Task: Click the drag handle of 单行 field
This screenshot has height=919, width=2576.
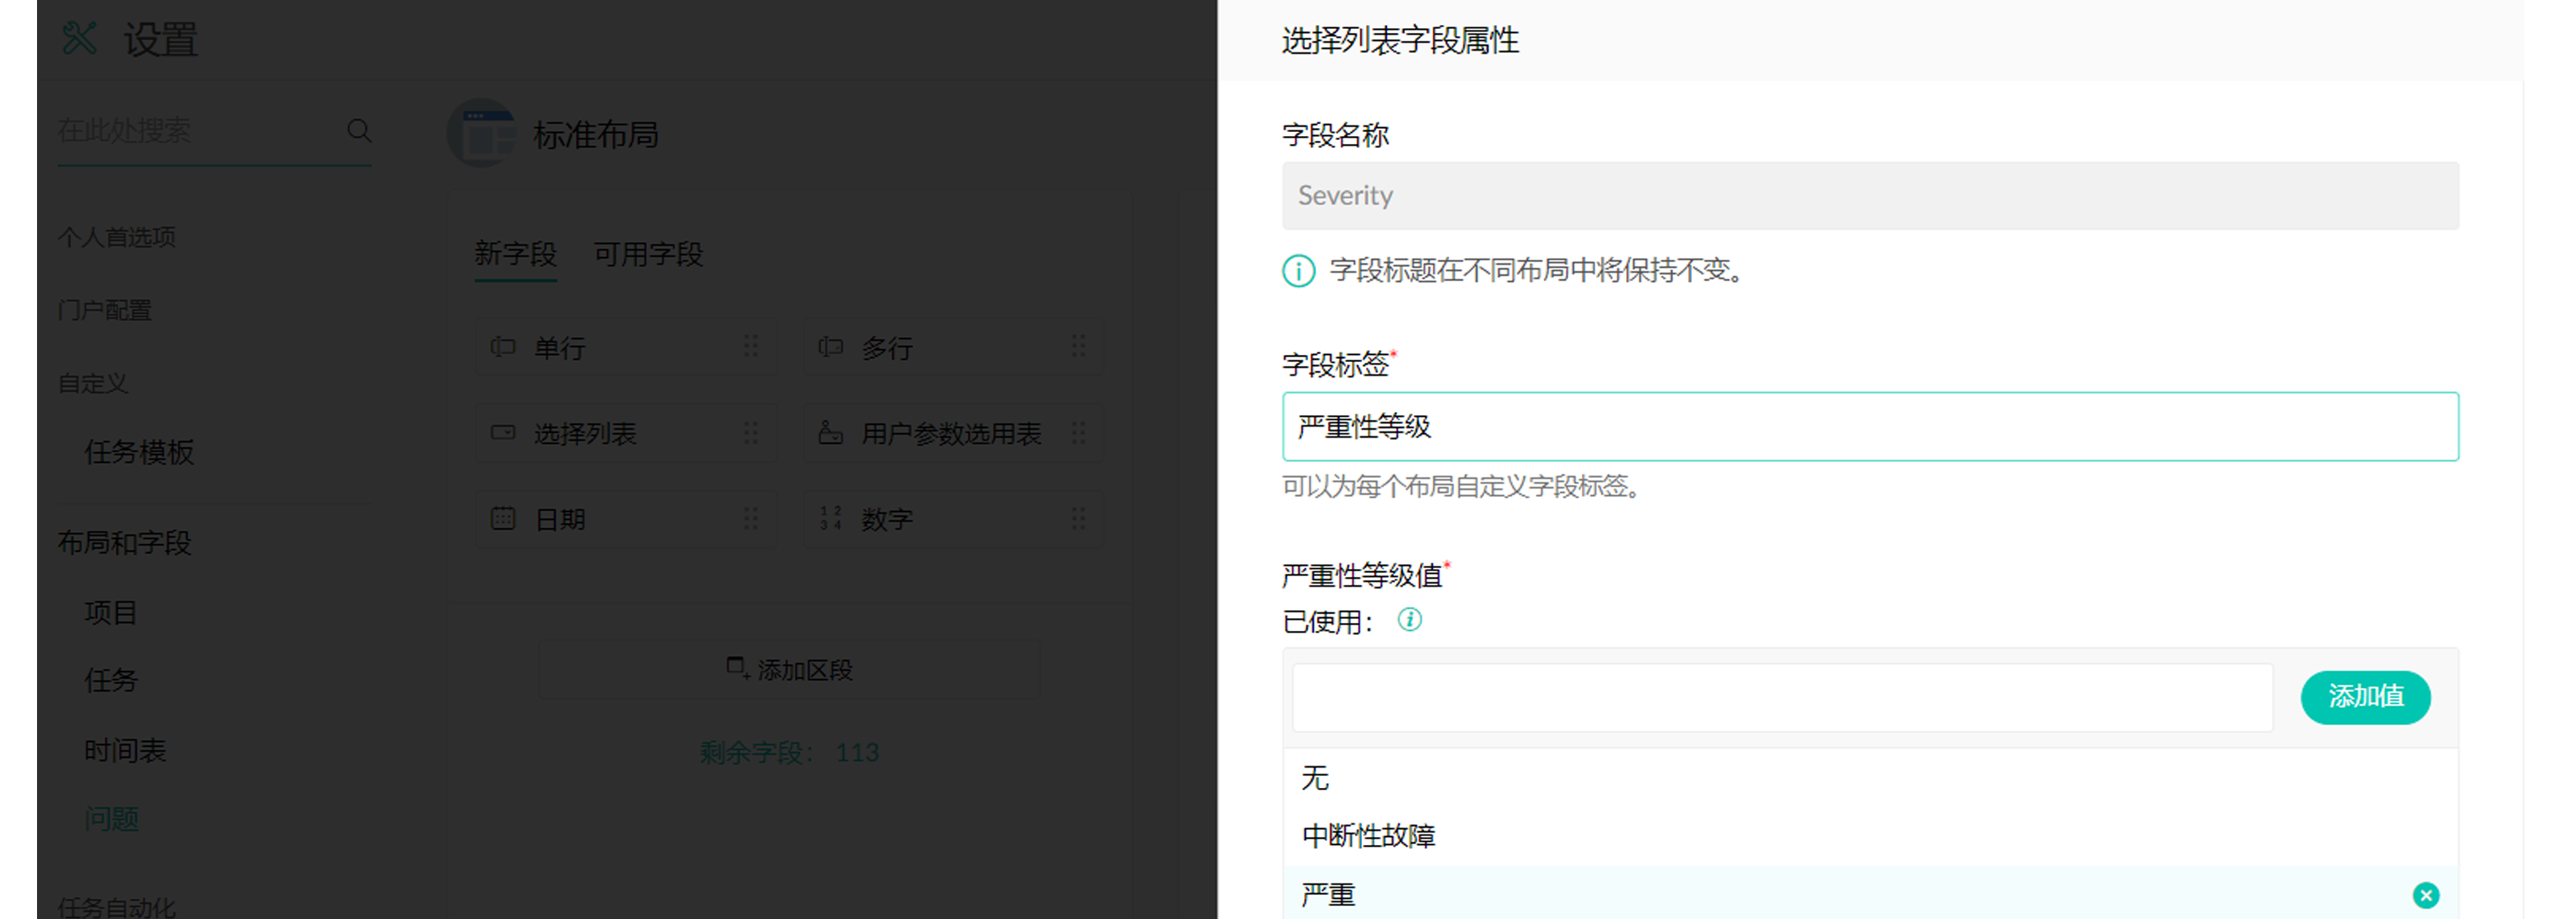Action: click(750, 346)
